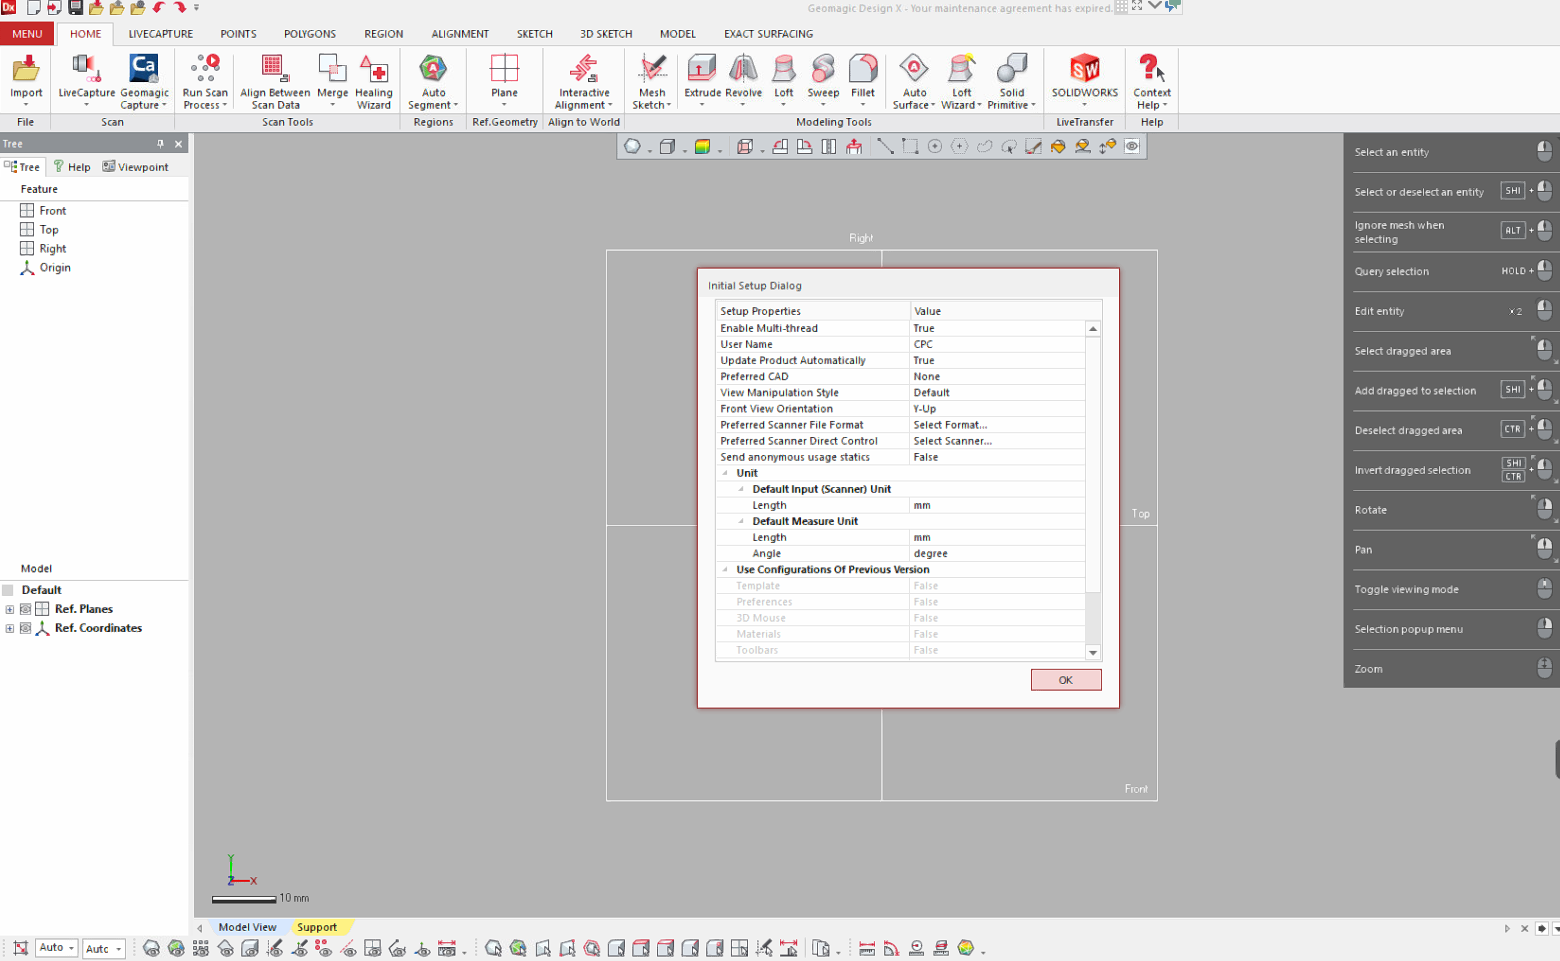The height and width of the screenshot is (961, 1560).
Task: Open the Support tab at bottom
Action: [317, 927]
